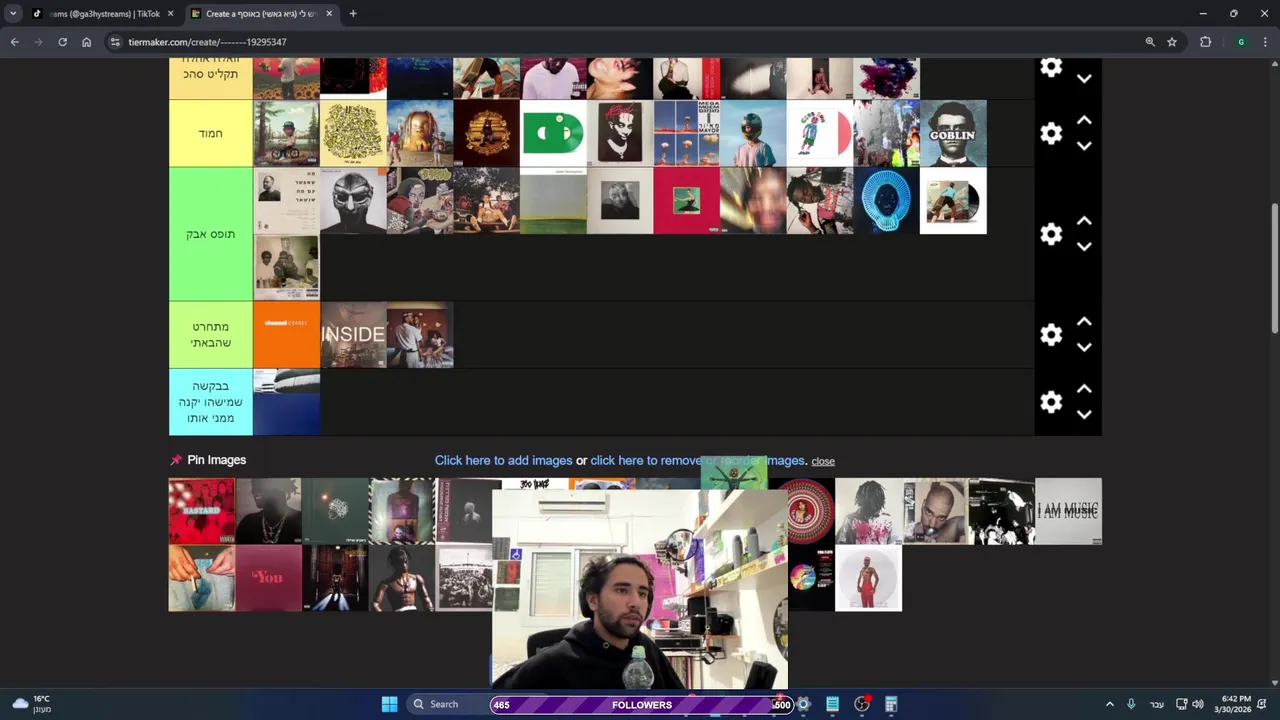Select the green vinyl disc cover
Screen dimensions: 1280x720
pyautogui.click(x=553, y=133)
